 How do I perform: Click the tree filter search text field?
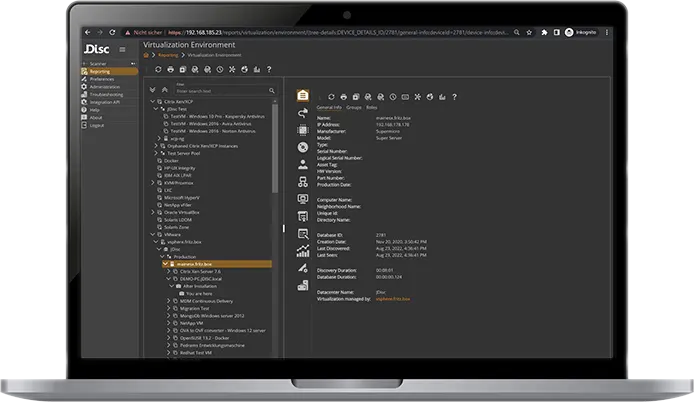[200, 90]
